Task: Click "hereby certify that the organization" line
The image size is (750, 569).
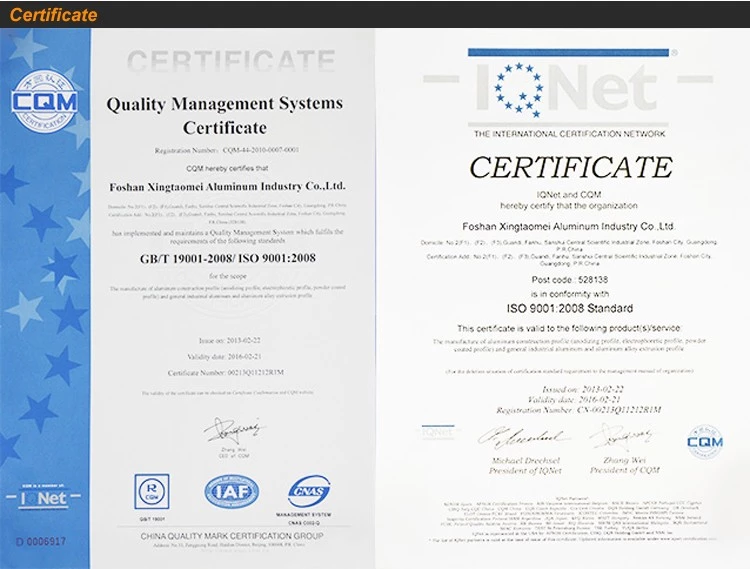Action: tap(569, 206)
